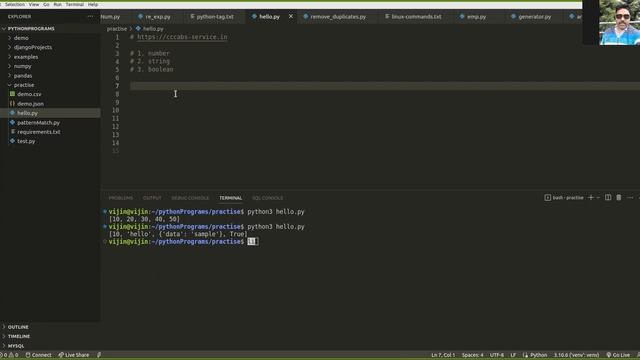Switch to the remove_duplicates.py tab
This screenshot has height=360, width=640.
point(338,17)
